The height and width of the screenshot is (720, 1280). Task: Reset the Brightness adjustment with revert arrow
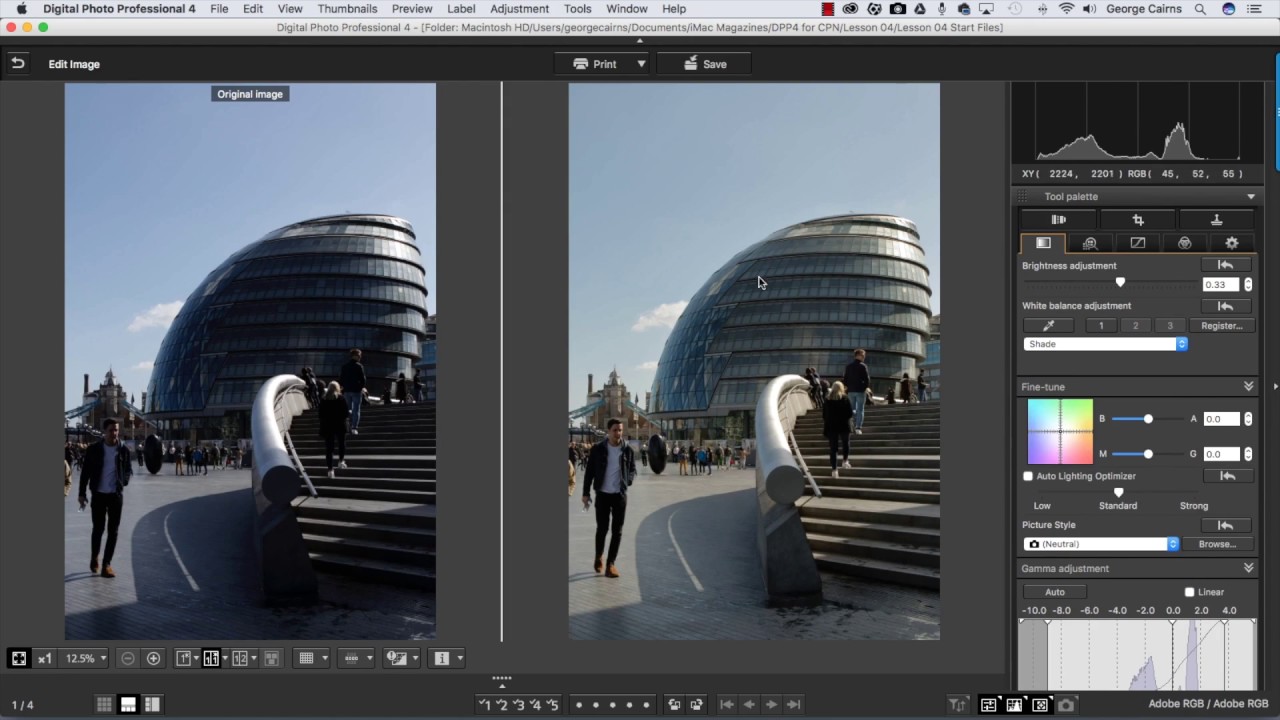click(x=1225, y=265)
